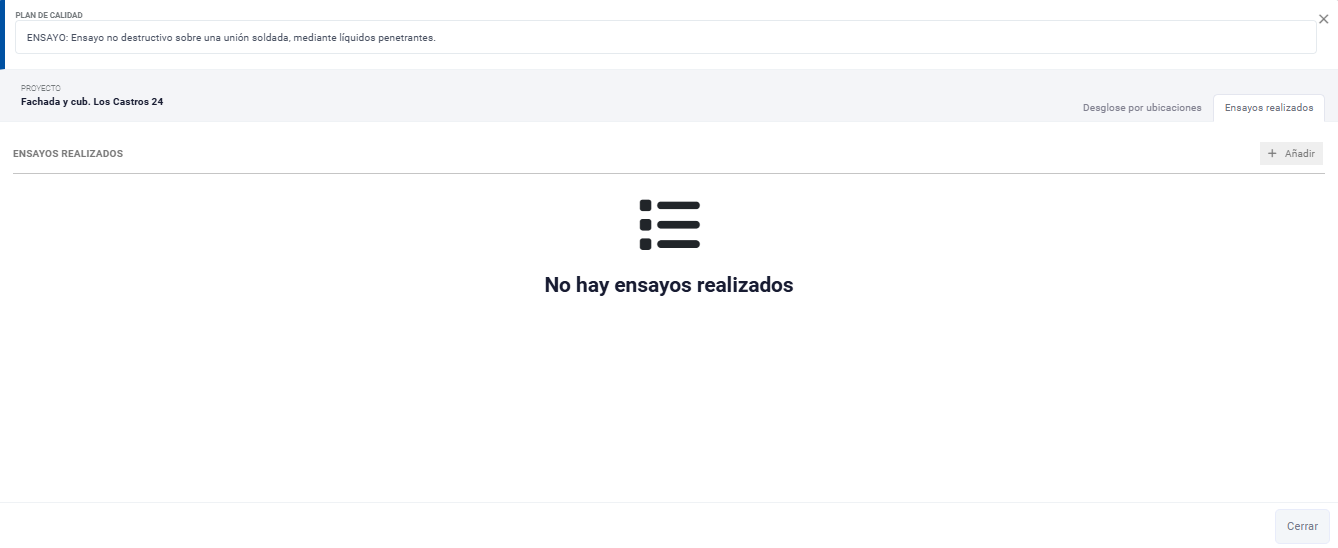Click the PROYECTO label
This screenshot has width=1338, height=548.
(x=40, y=88)
